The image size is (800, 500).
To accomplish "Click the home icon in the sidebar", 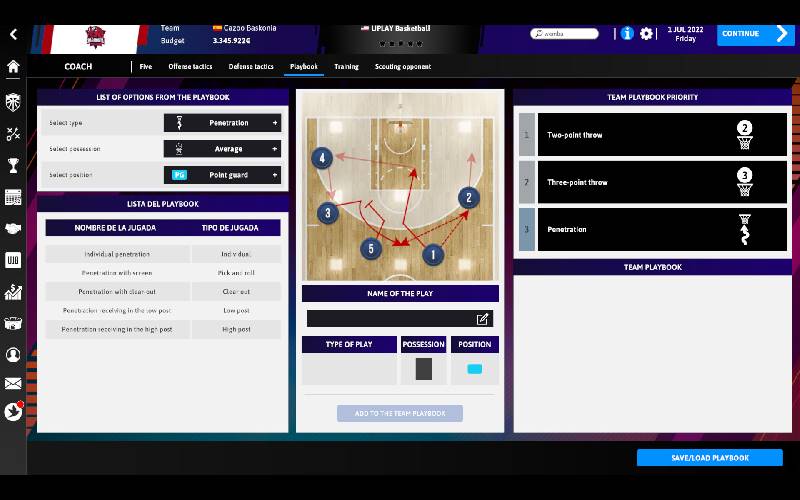I will coord(13,67).
